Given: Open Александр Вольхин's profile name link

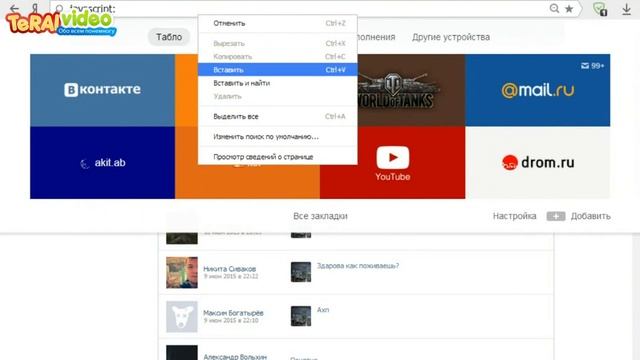Looking at the screenshot, I should point(235,357).
